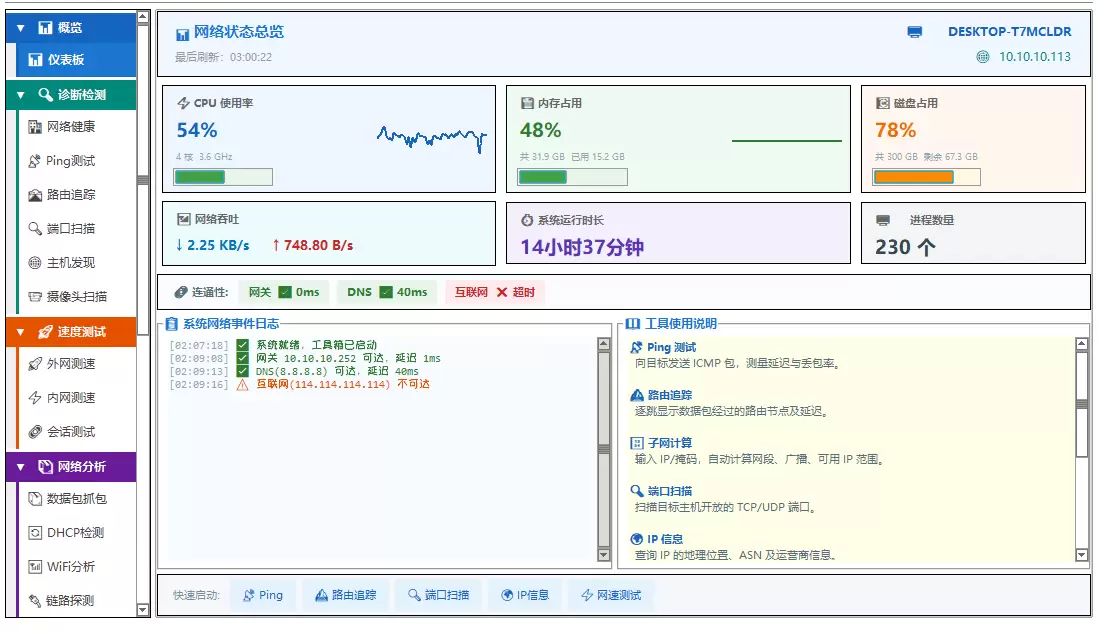The width and height of the screenshot is (1097, 632).
Task: Click the 连通性 link icon
Action: [181, 293]
